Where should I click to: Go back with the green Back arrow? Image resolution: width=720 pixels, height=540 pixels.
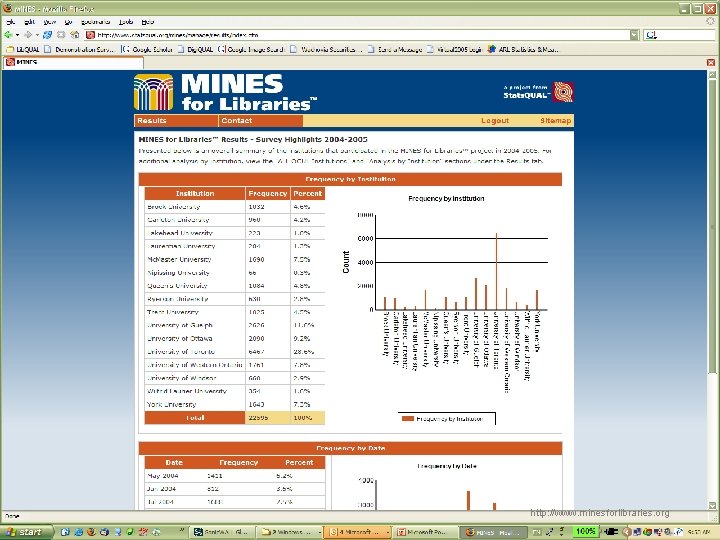8,34
